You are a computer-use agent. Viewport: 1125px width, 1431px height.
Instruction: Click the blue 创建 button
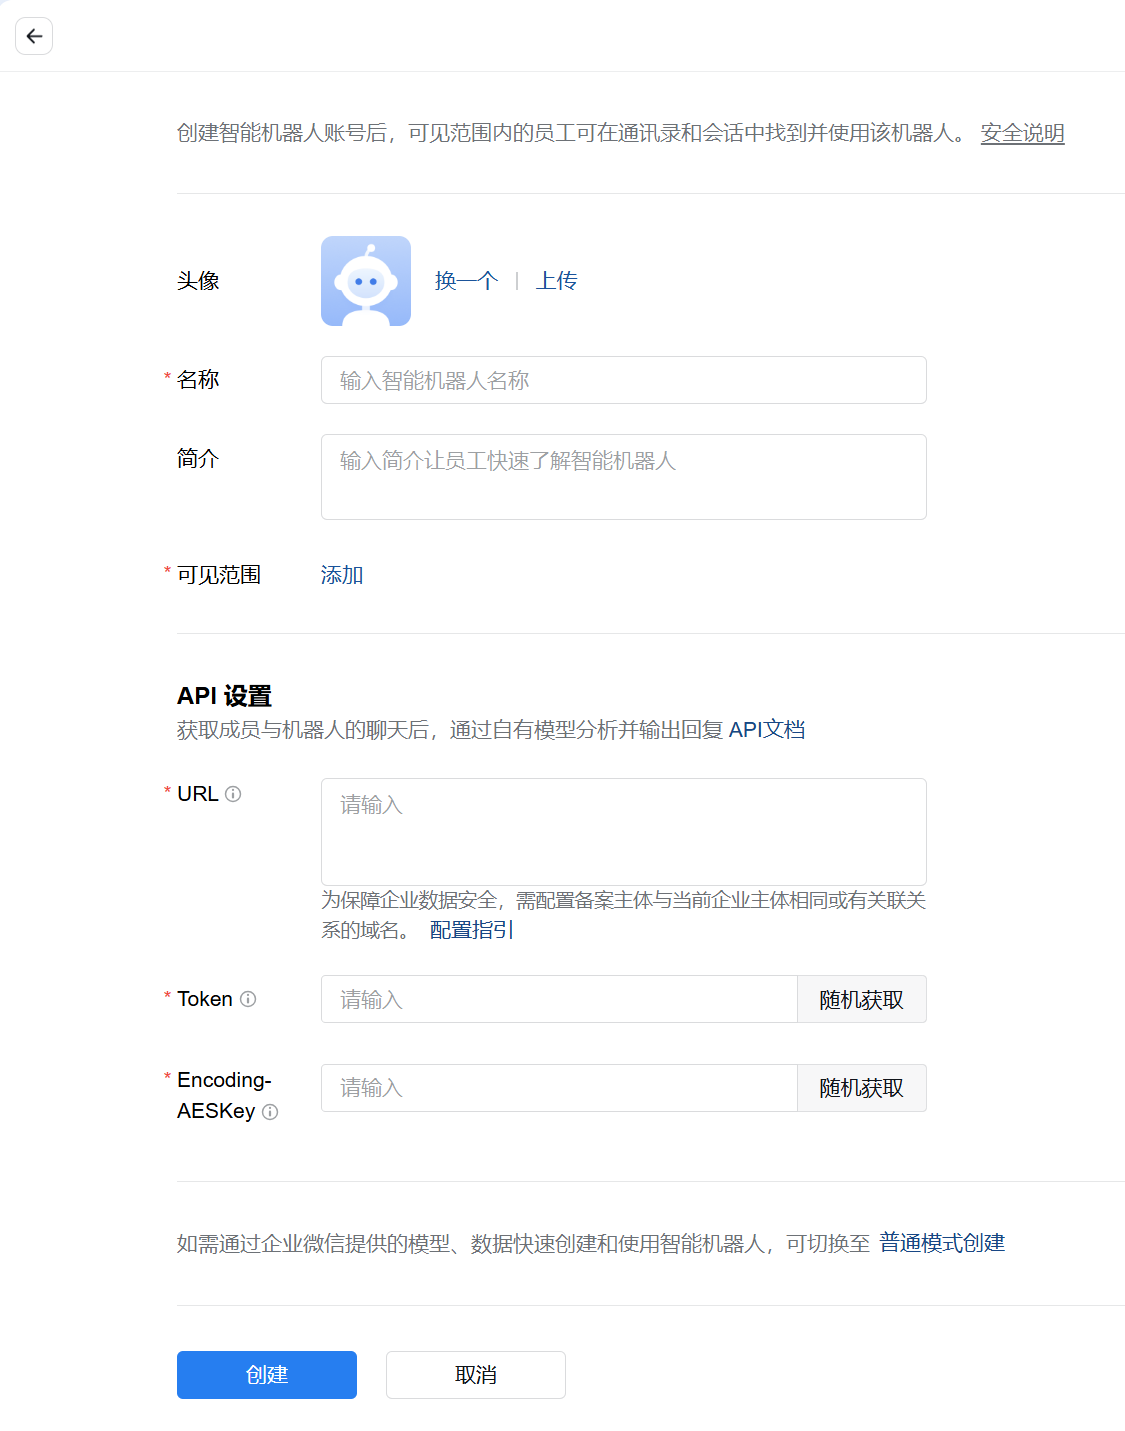tap(266, 1375)
